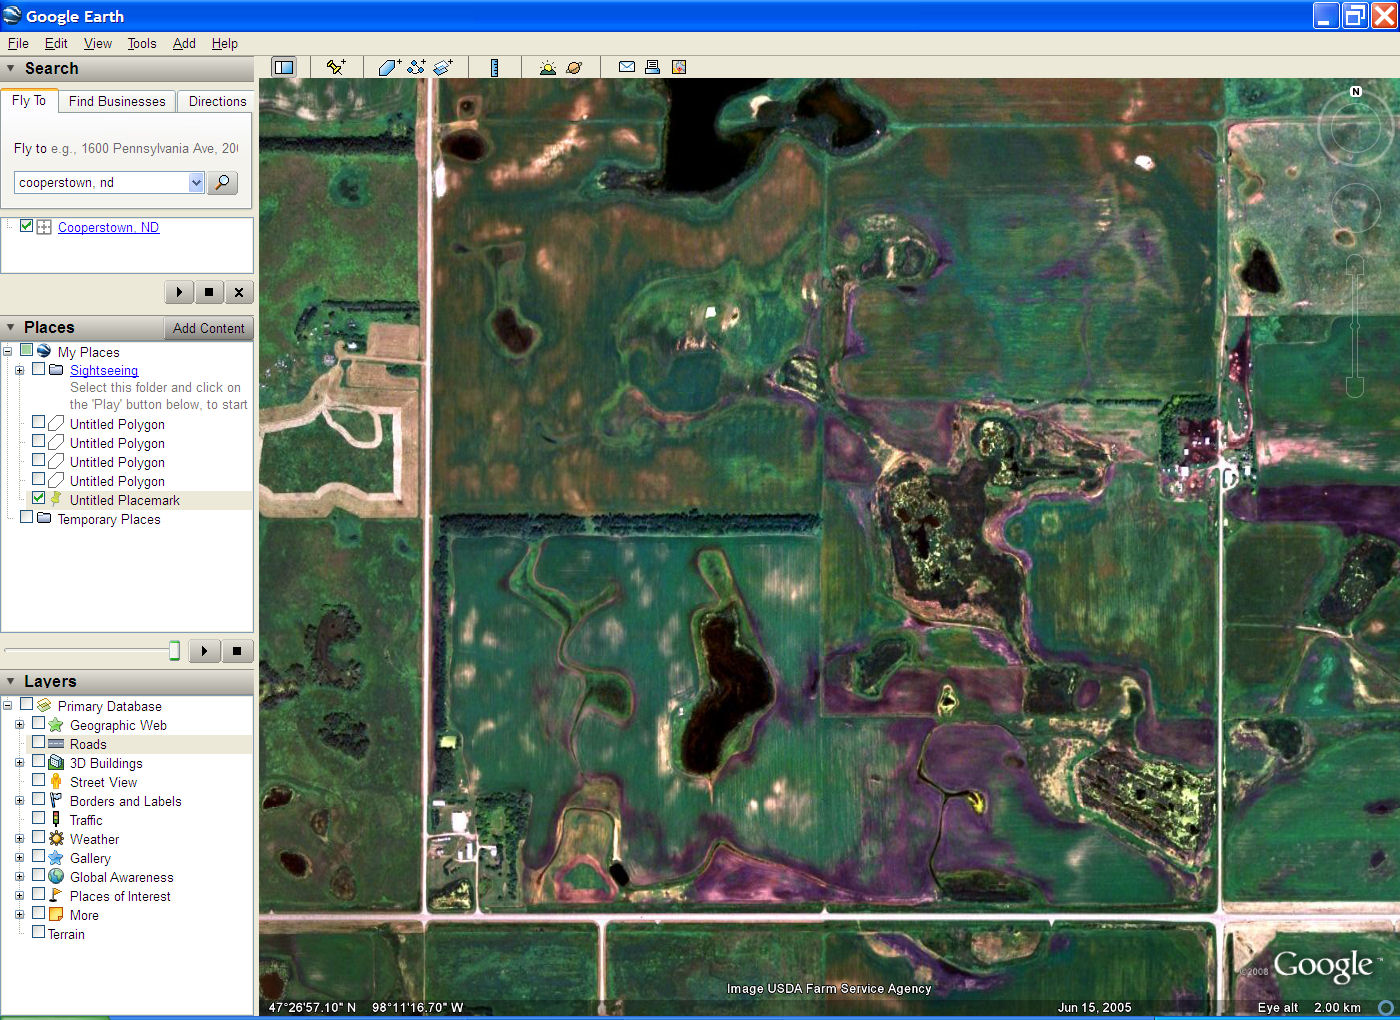The width and height of the screenshot is (1400, 1020).
Task: Switch to Sky view planet icon
Action: point(574,67)
